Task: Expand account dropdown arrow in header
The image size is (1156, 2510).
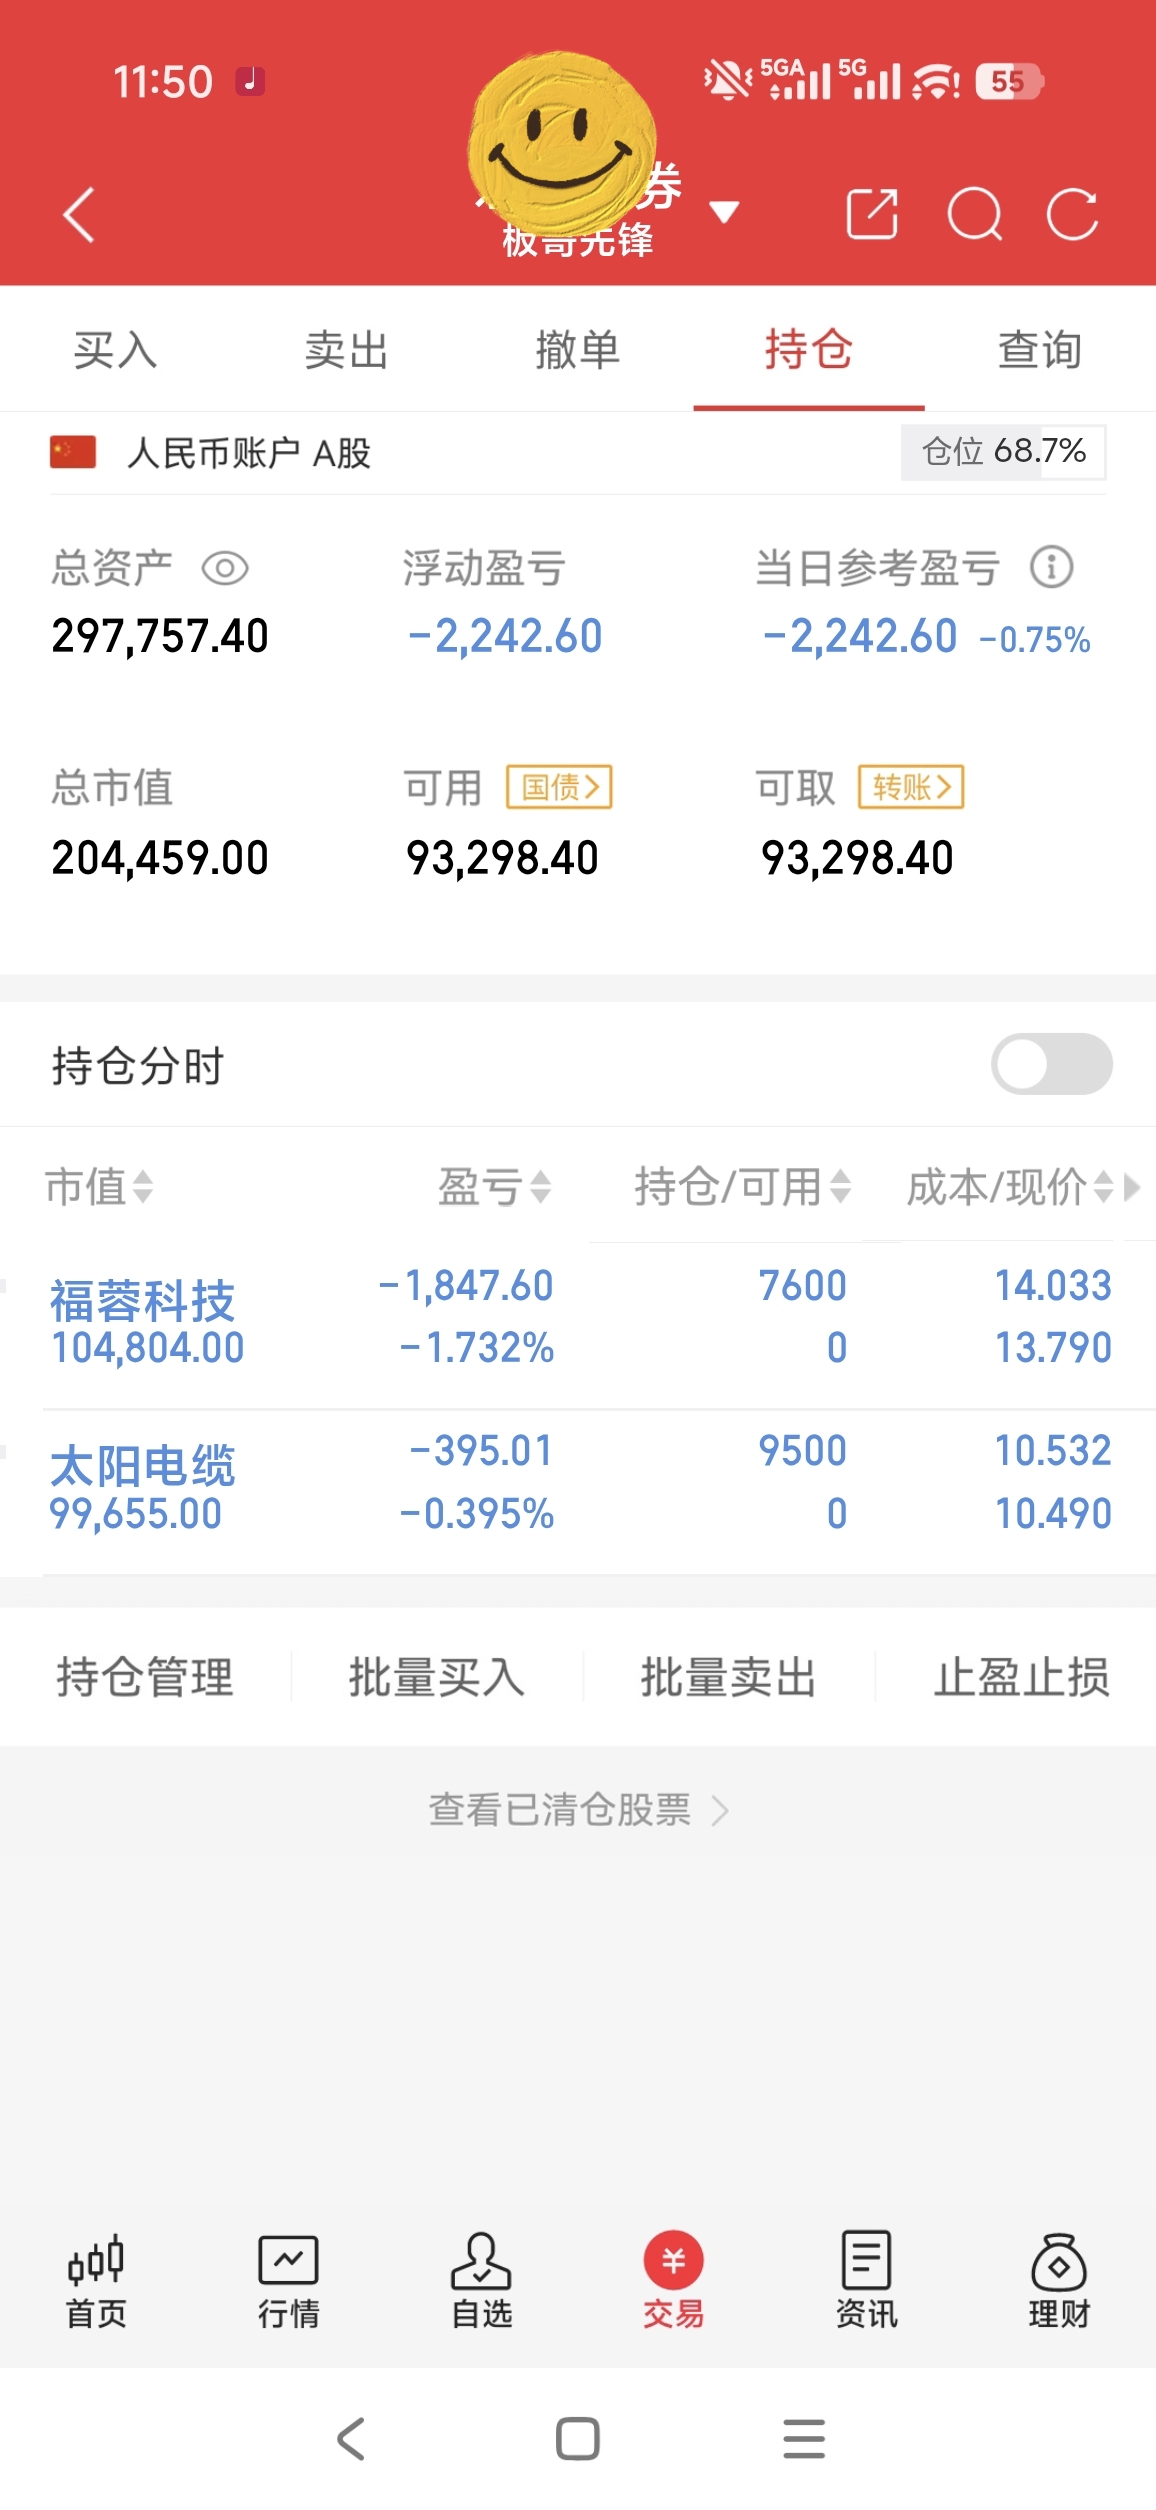Action: tap(723, 212)
